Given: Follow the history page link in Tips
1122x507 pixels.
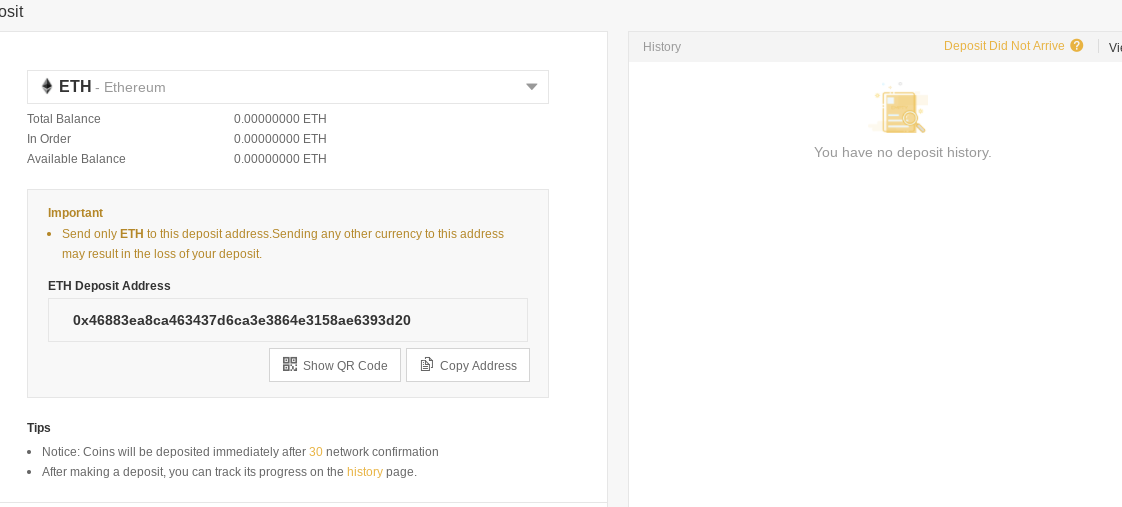Looking at the screenshot, I should point(365,472).
